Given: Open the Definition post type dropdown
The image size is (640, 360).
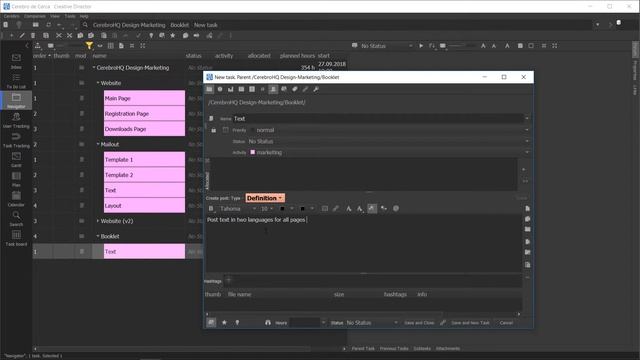Looking at the screenshot, I should [x=265, y=198].
